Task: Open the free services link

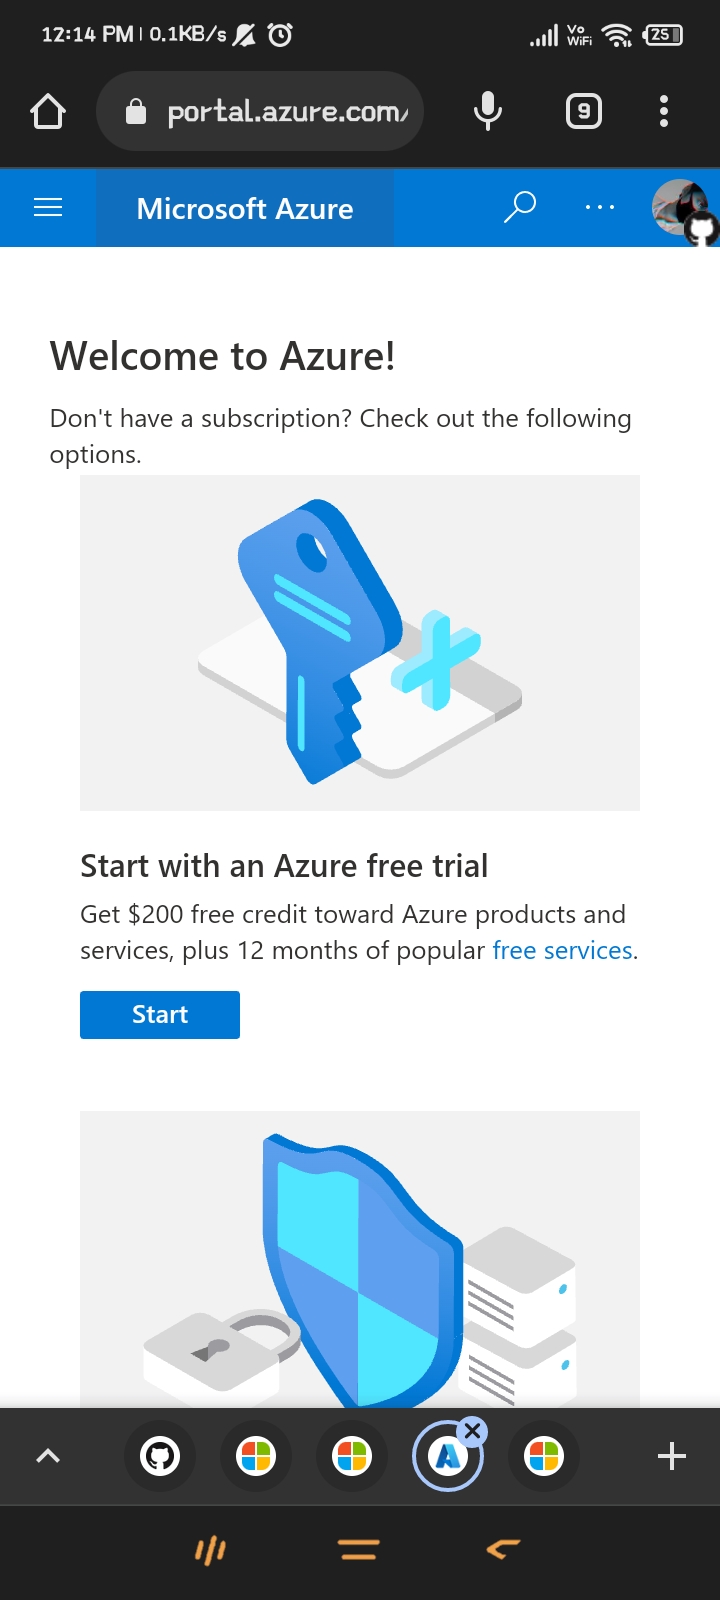Action: (562, 950)
